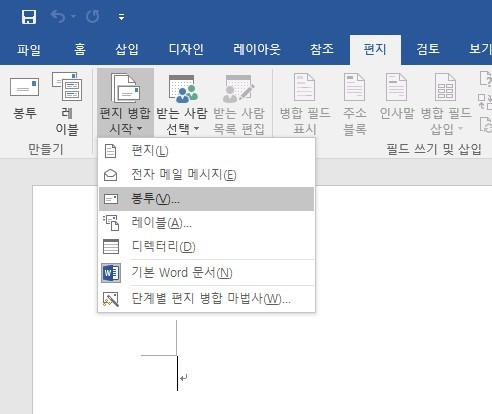The width and height of the screenshot is (492, 414).
Task: Click 병합 필드 표시 button
Action: tap(305, 104)
